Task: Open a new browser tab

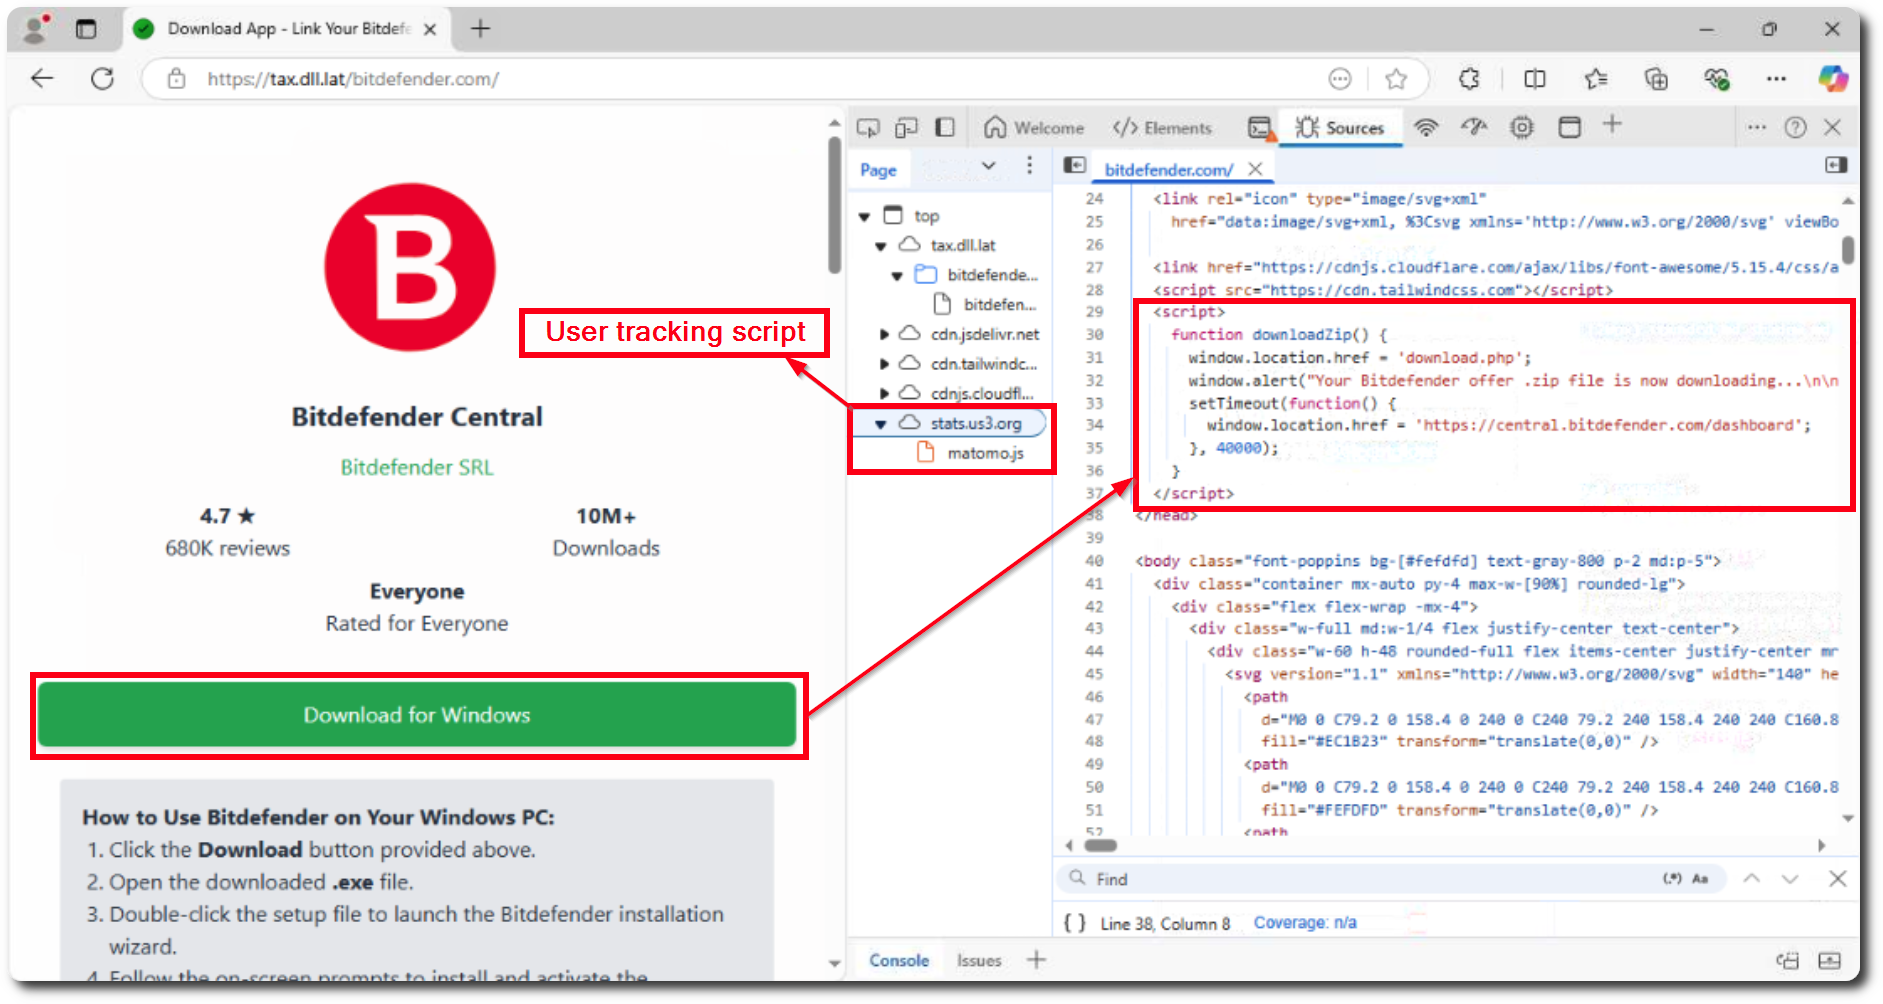Action: click(480, 29)
